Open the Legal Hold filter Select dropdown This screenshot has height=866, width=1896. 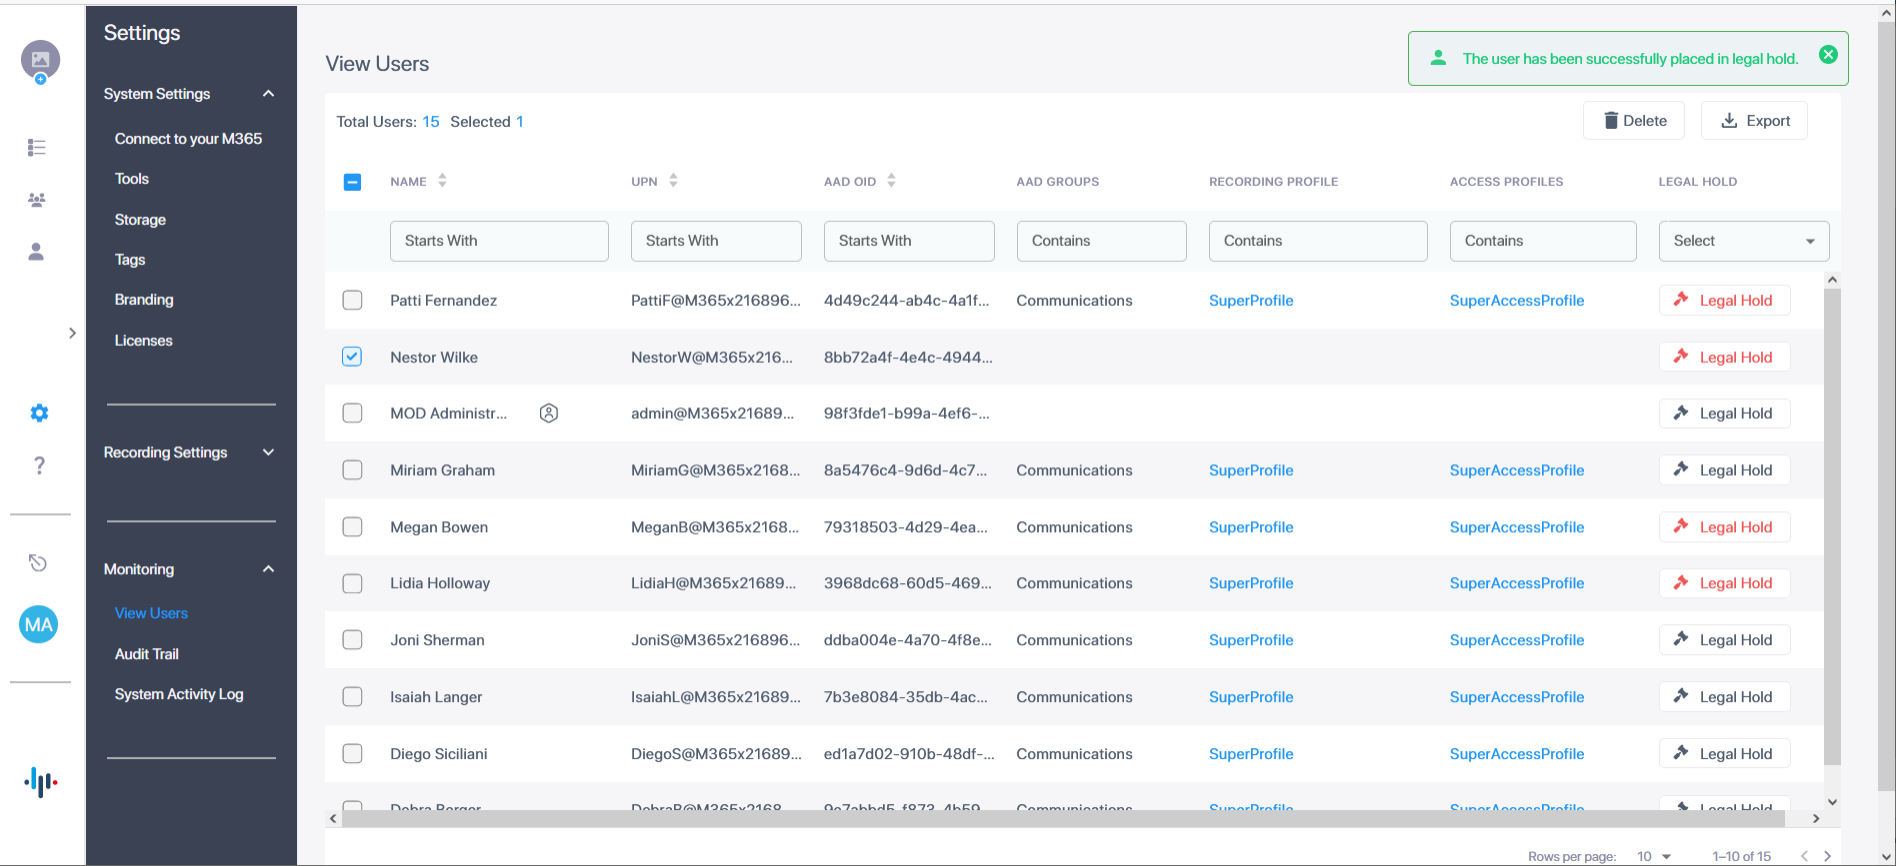(1743, 241)
